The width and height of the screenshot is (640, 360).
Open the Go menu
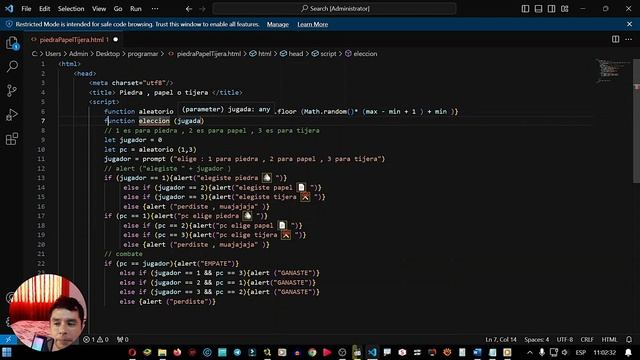coord(118,9)
